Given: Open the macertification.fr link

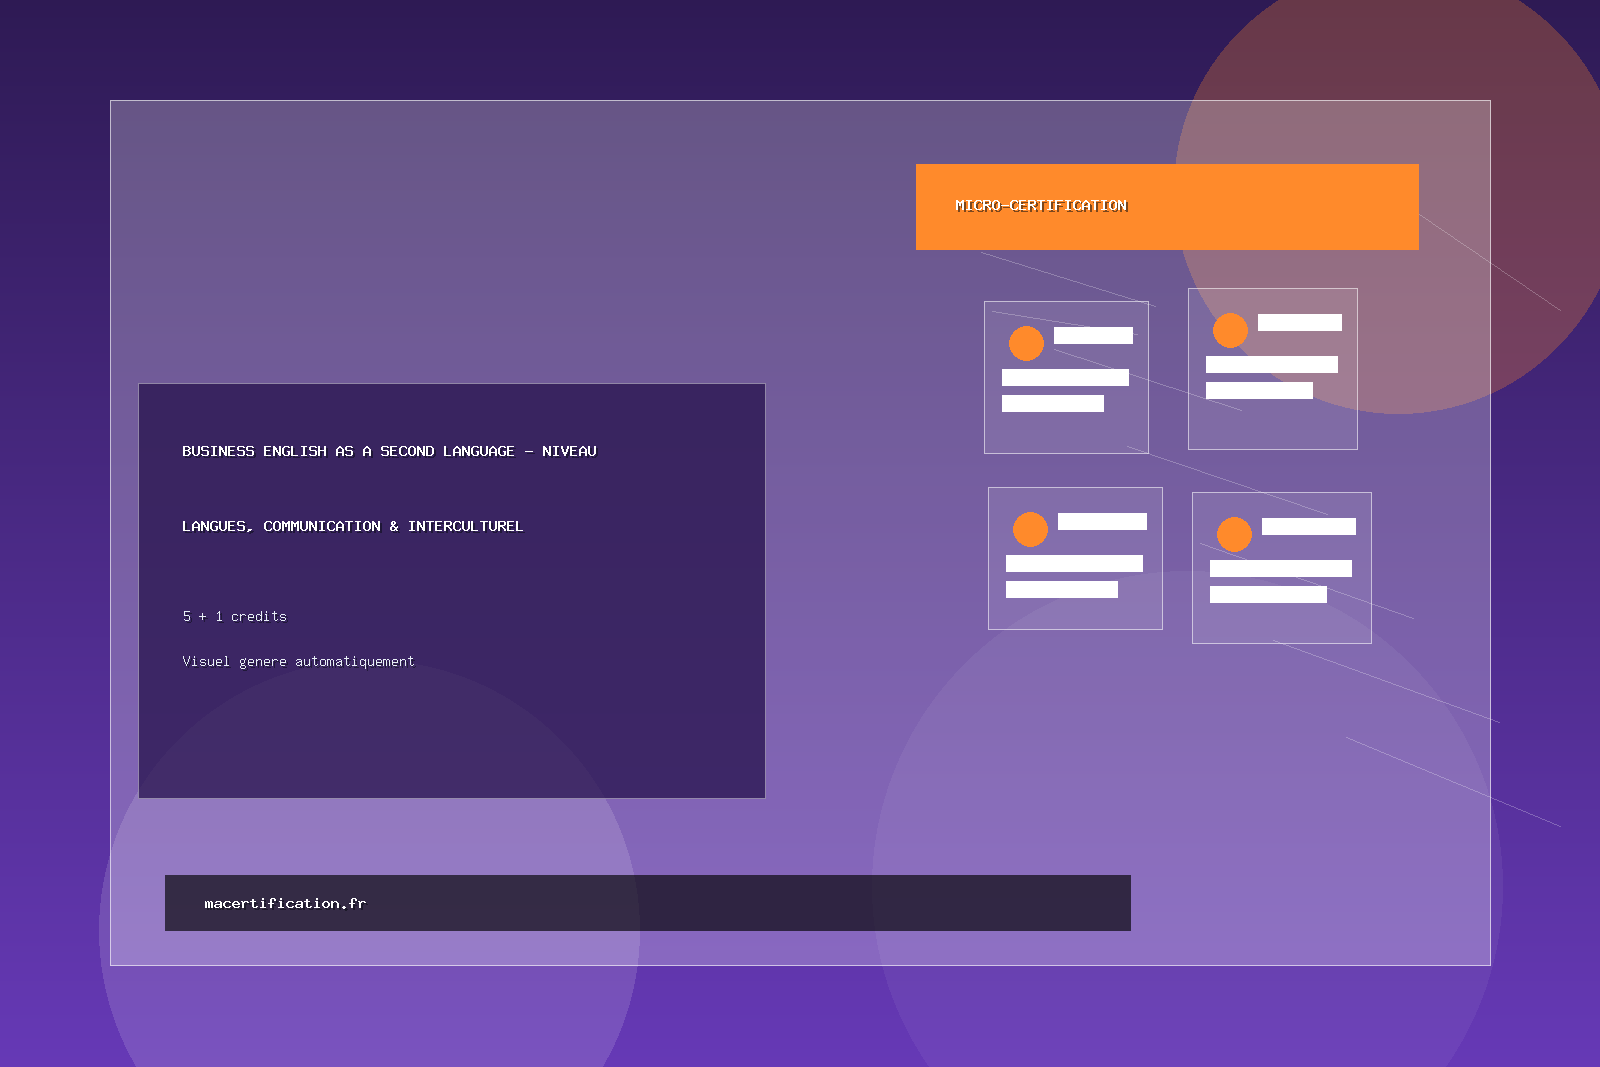Looking at the screenshot, I should [285, 903].
